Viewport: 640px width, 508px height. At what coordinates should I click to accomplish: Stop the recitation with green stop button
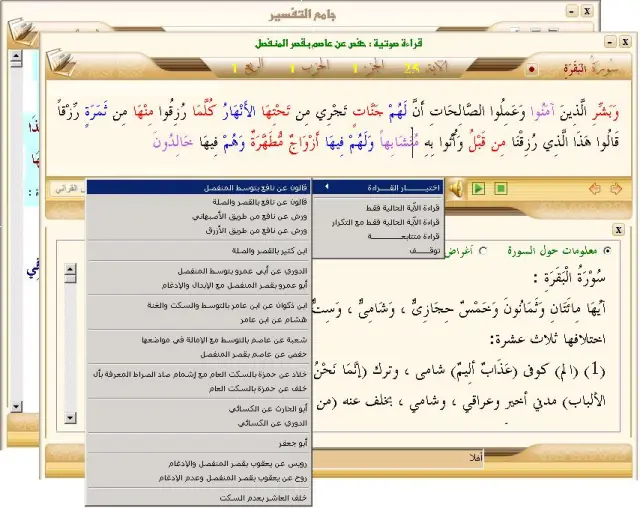point(500,189)
